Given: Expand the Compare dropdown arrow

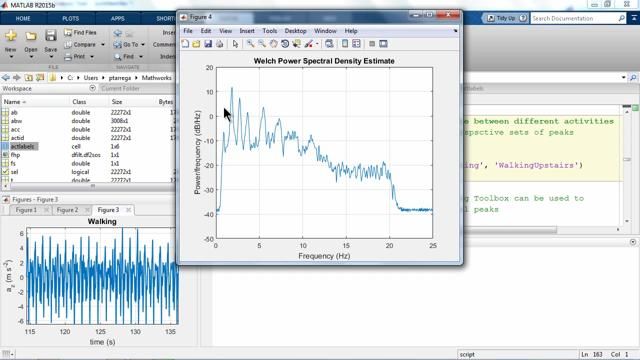Looking at the screenshot, I should point(103,44).
